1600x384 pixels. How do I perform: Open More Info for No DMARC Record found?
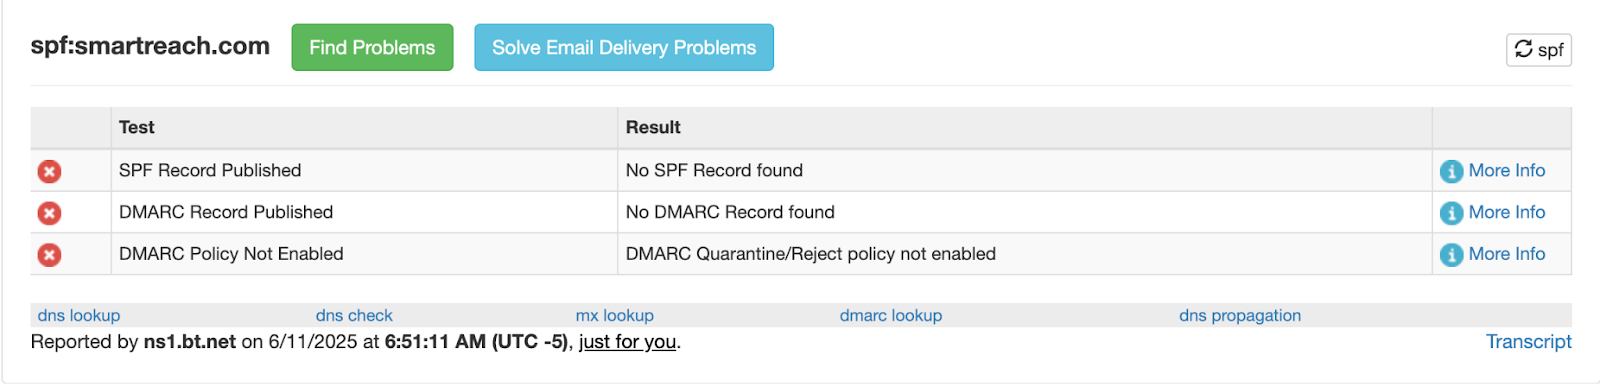pyautogui.click(x=1506, y=212)
